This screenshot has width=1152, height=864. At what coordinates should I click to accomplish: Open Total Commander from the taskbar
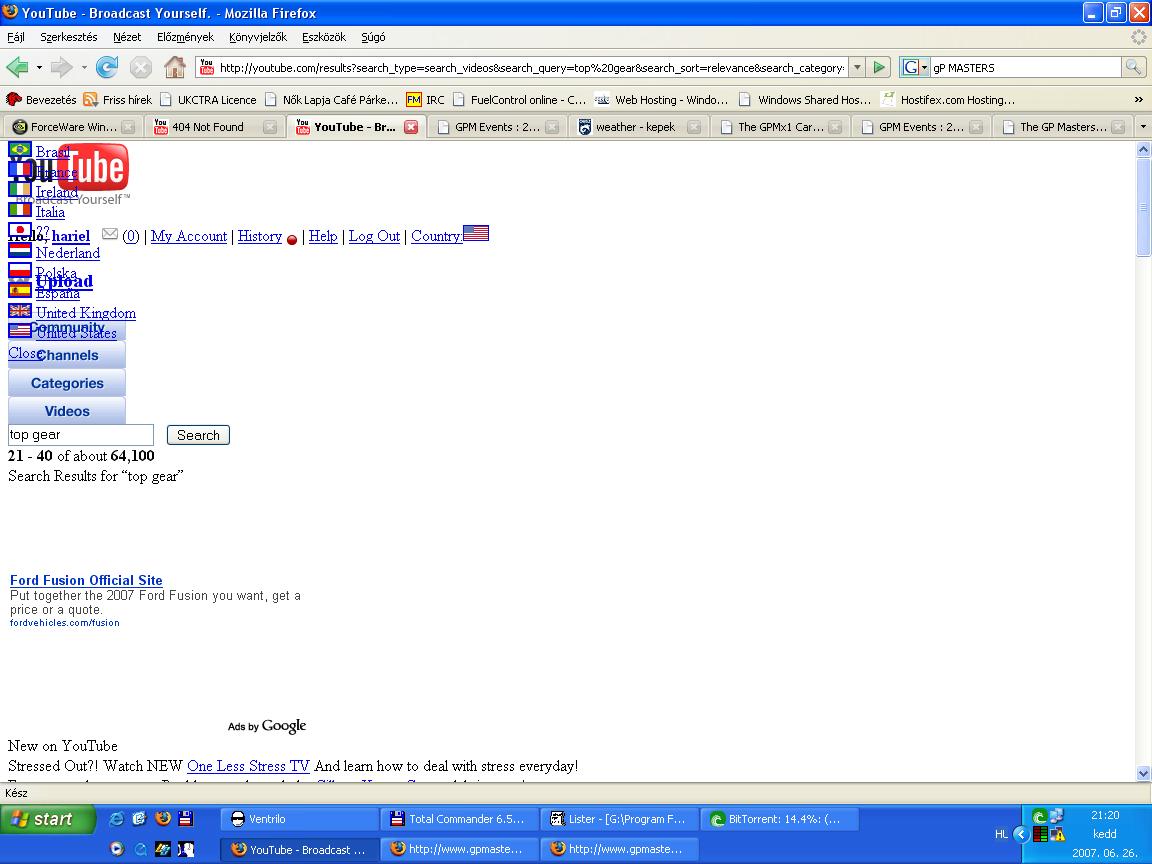click(x=459, y=818)
